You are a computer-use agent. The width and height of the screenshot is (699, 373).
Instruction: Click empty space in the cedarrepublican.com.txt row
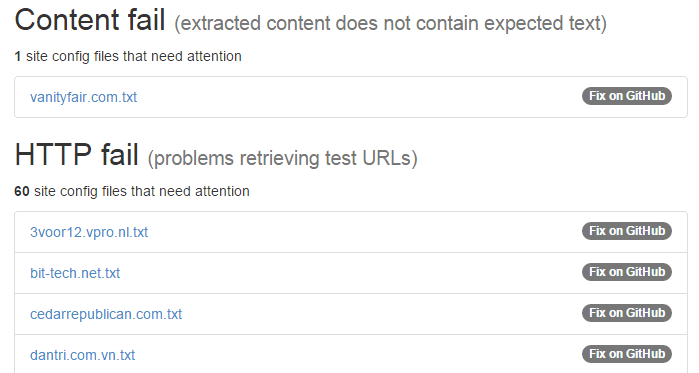[379, 314]
